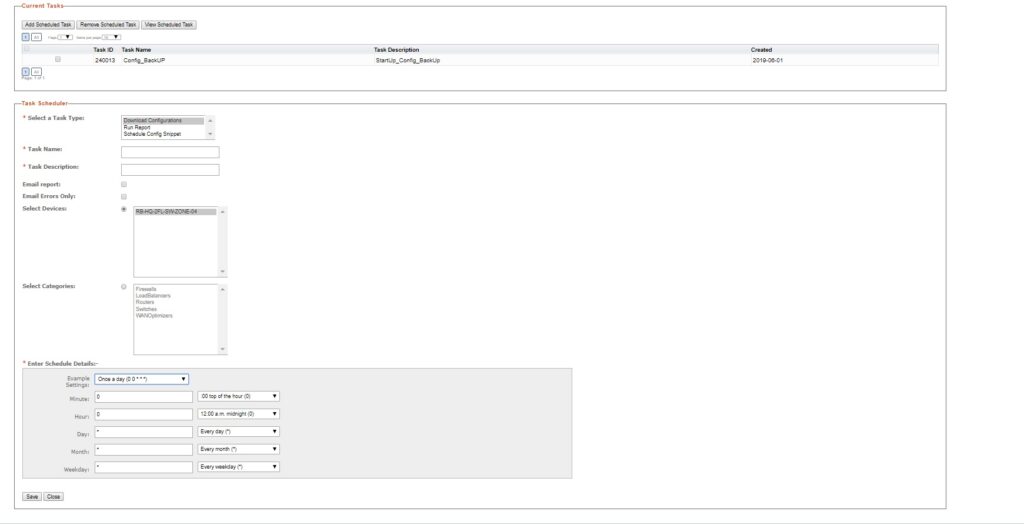Screen dimensions: 1024x525
Task: Tick the select-all checkbox in table header
Action: [26, 49]
